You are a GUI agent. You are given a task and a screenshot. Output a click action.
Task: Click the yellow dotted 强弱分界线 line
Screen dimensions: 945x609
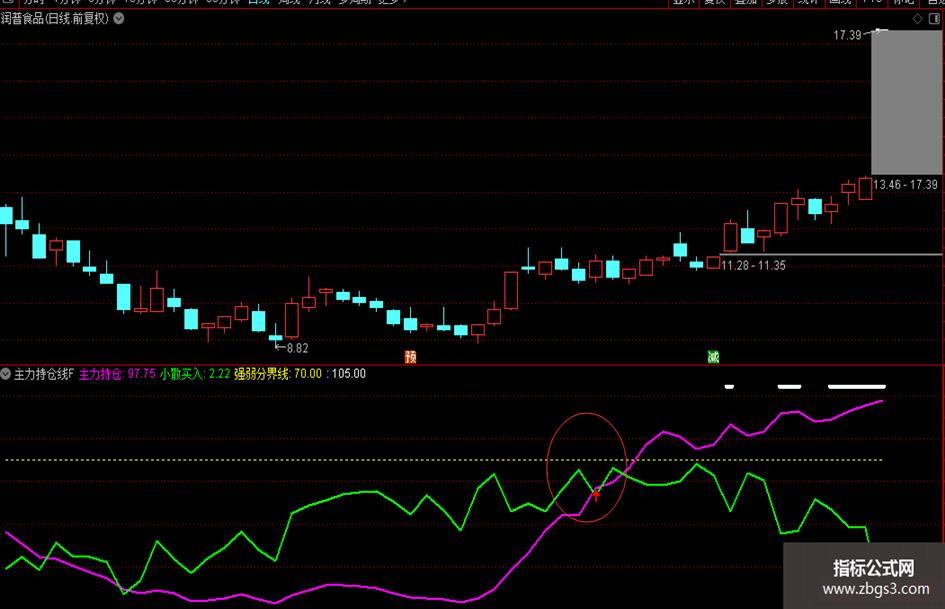click(444, 460)
